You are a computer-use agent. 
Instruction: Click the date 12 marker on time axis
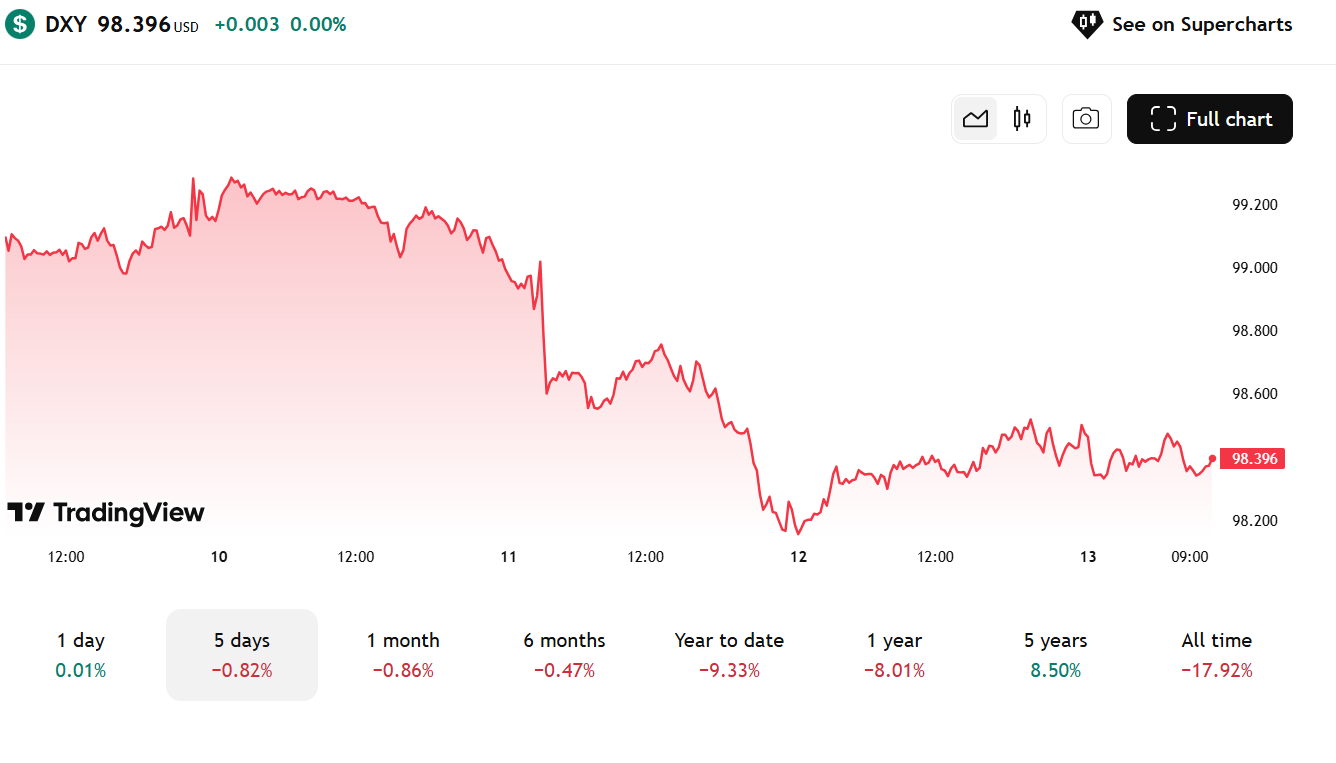pyautogui.click(x=798, y=557)
